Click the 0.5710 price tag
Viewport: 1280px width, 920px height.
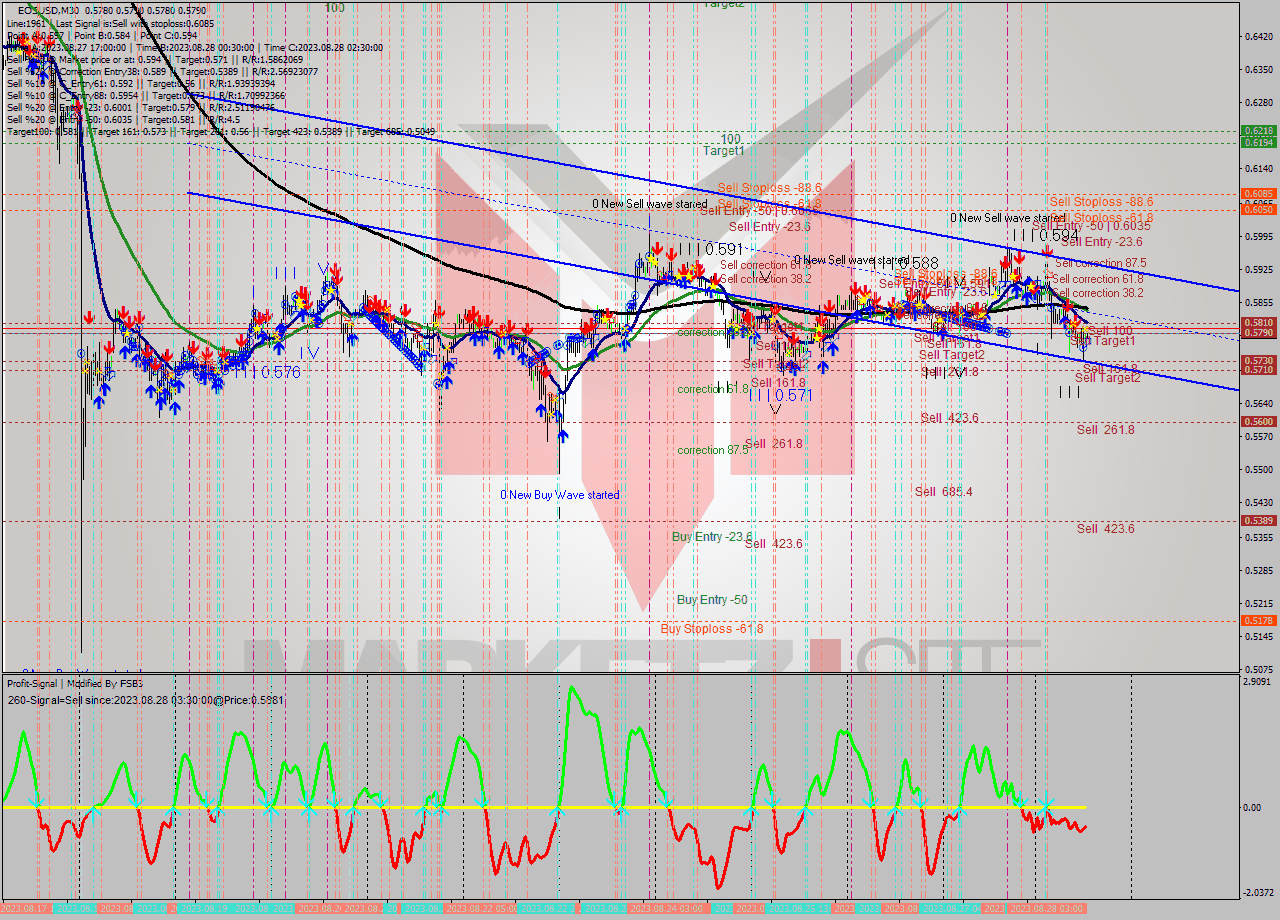(x=1258, y=370)
